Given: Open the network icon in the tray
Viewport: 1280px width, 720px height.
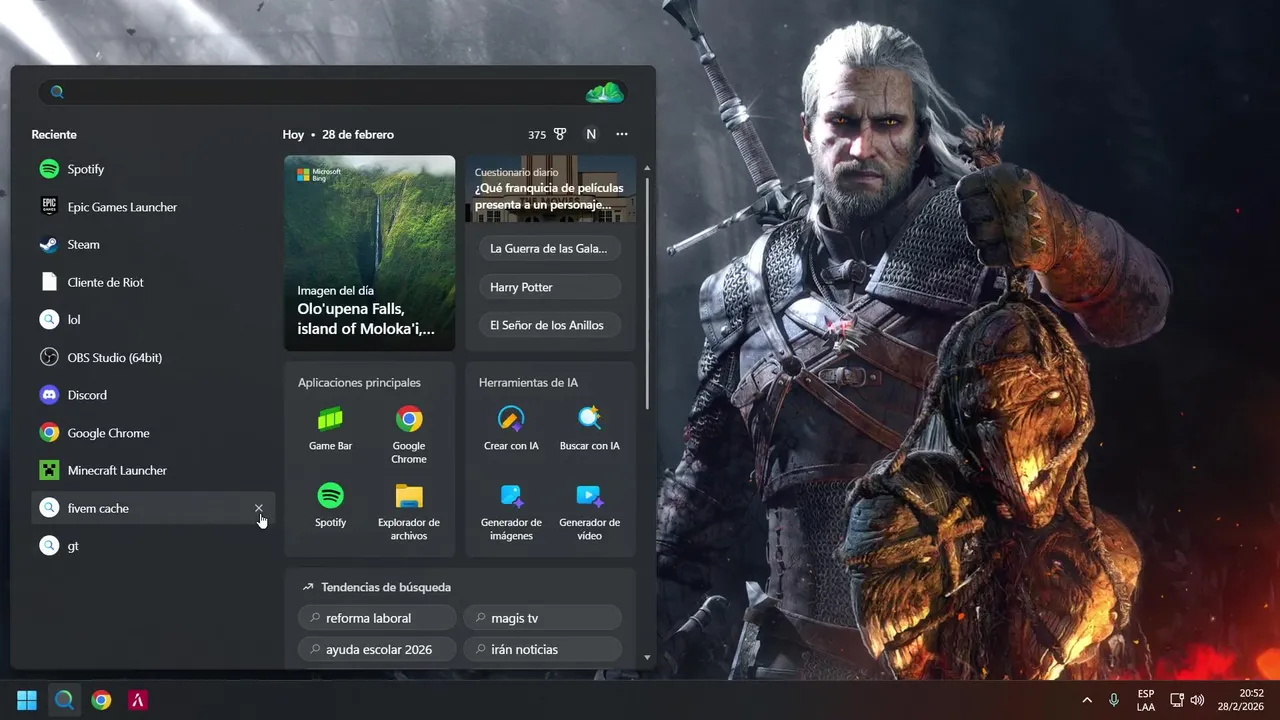Looking at the screenshot, I should point(1178,700).
